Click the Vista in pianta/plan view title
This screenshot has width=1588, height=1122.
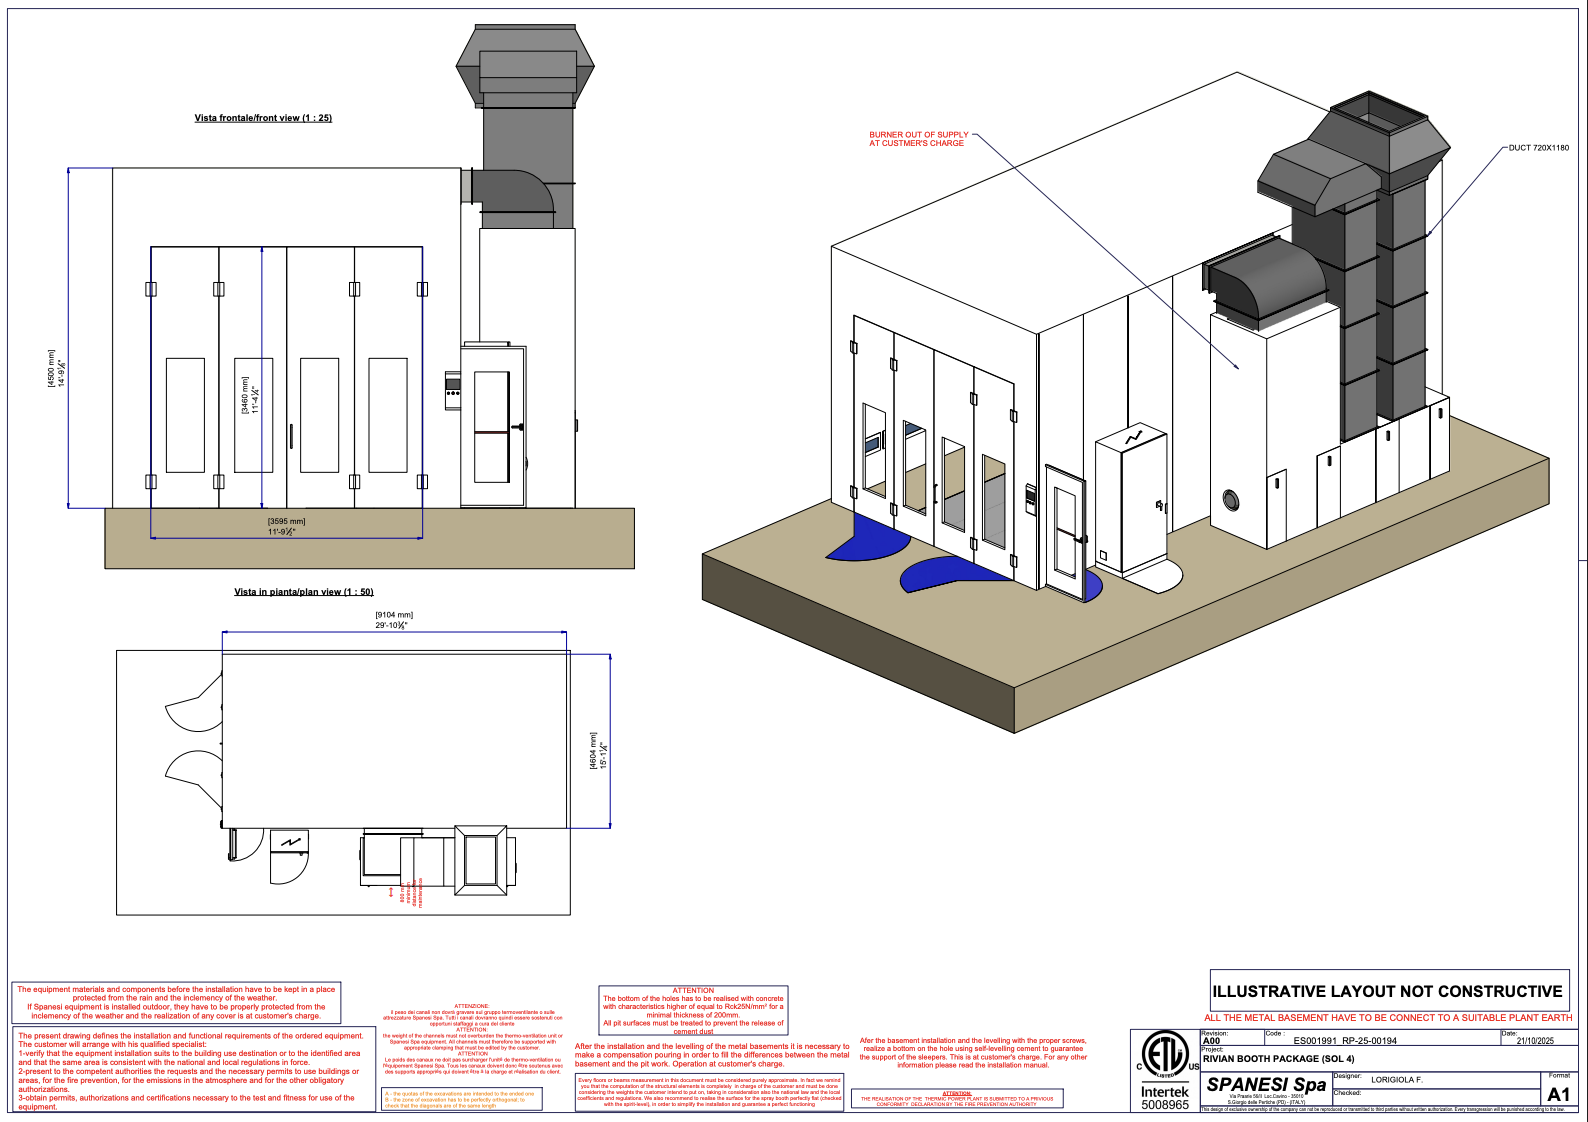pos(303,592)
